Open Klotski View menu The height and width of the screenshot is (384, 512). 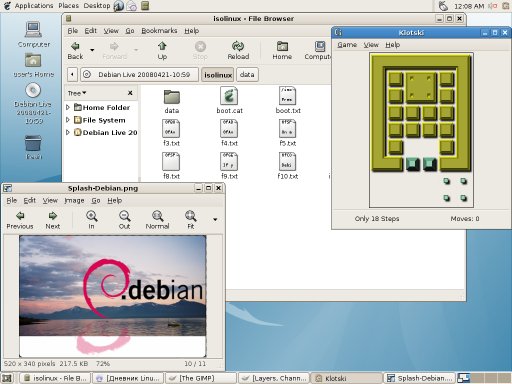pyautogui.click(x=371, y=45)
